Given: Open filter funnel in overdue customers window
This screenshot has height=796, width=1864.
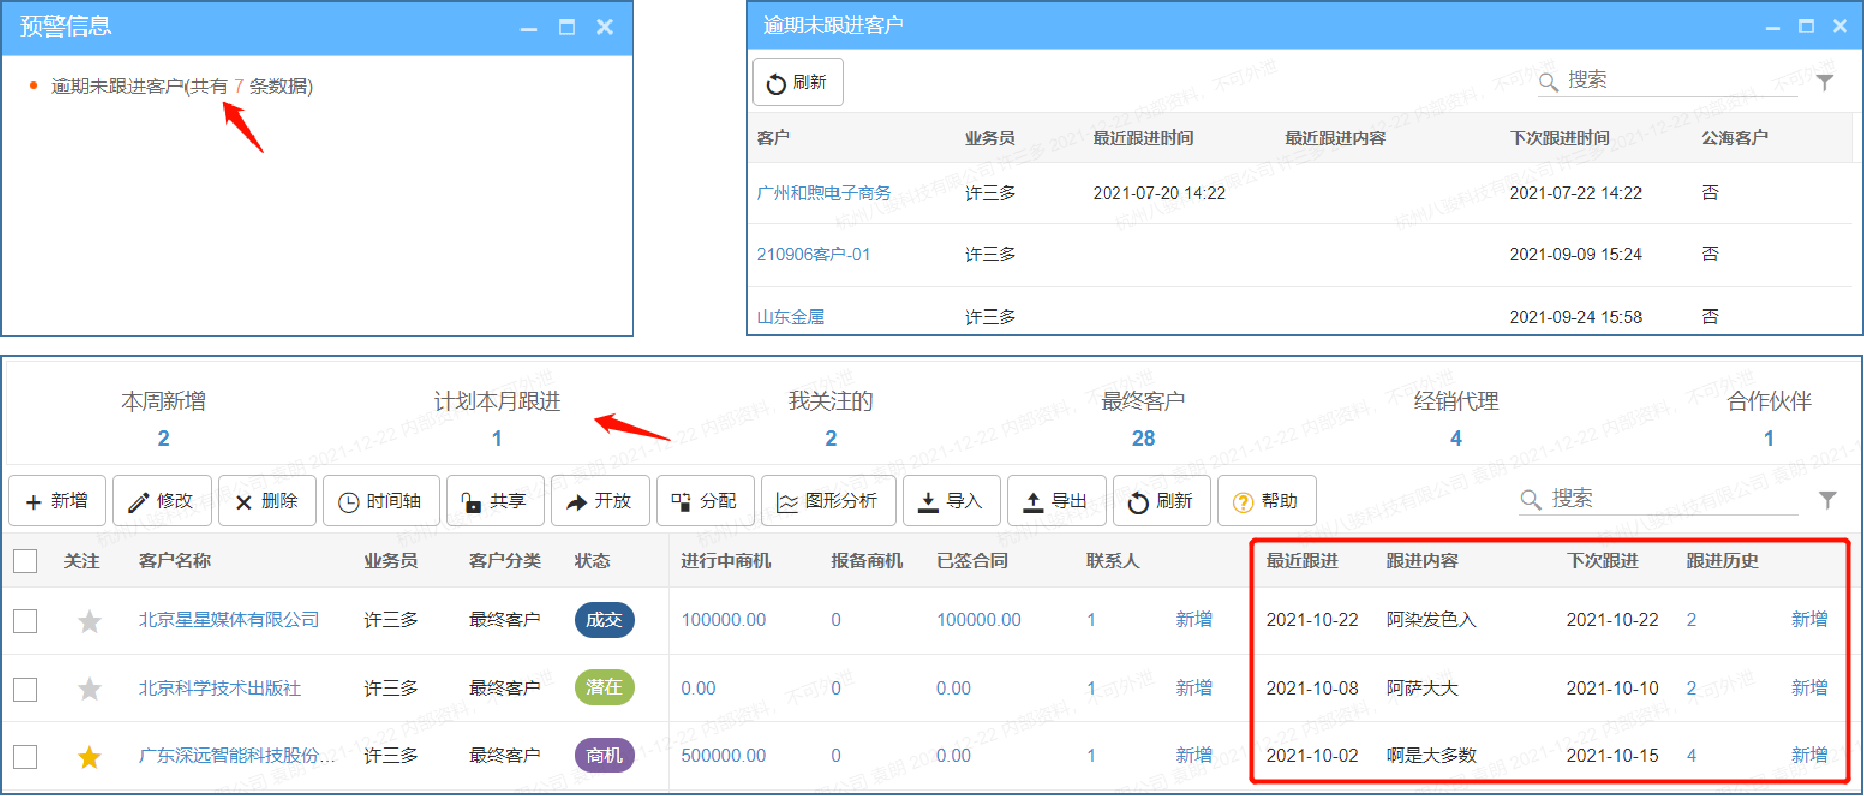Looking at the screenshot, I should click(x=1825, y=82).
